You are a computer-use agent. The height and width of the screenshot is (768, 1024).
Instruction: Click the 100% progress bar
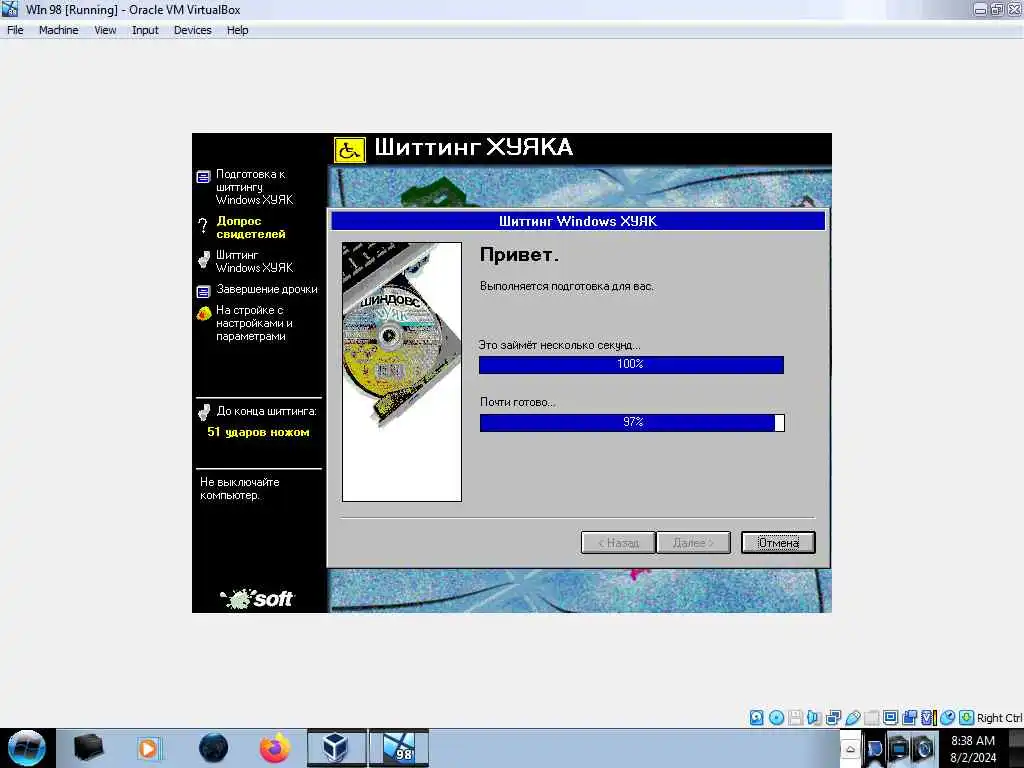click(631, 364)
